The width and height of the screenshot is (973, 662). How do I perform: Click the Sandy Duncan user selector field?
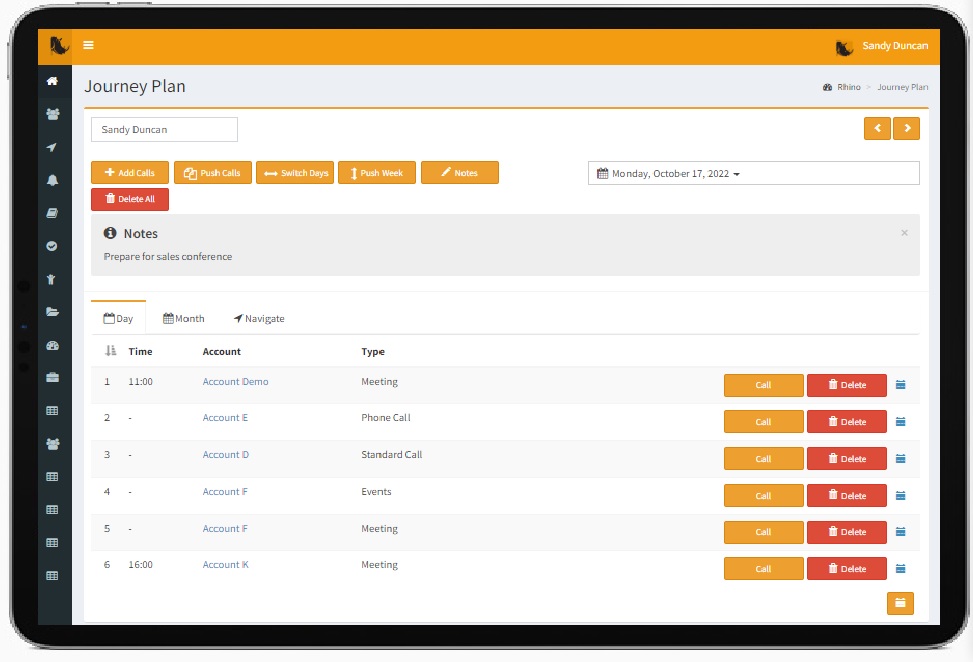[x=164, y=130]
